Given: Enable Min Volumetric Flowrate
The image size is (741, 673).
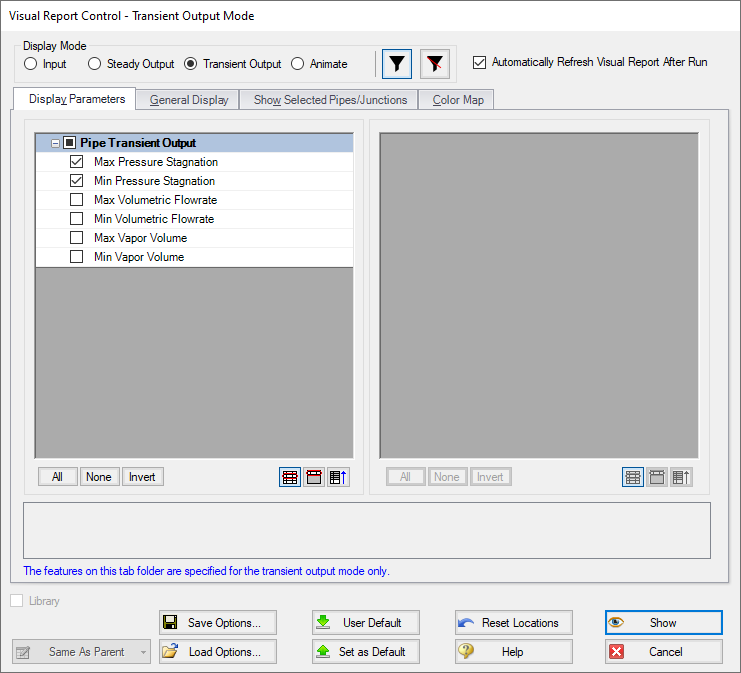Looking at the screenshot, I should pos(77,218).
